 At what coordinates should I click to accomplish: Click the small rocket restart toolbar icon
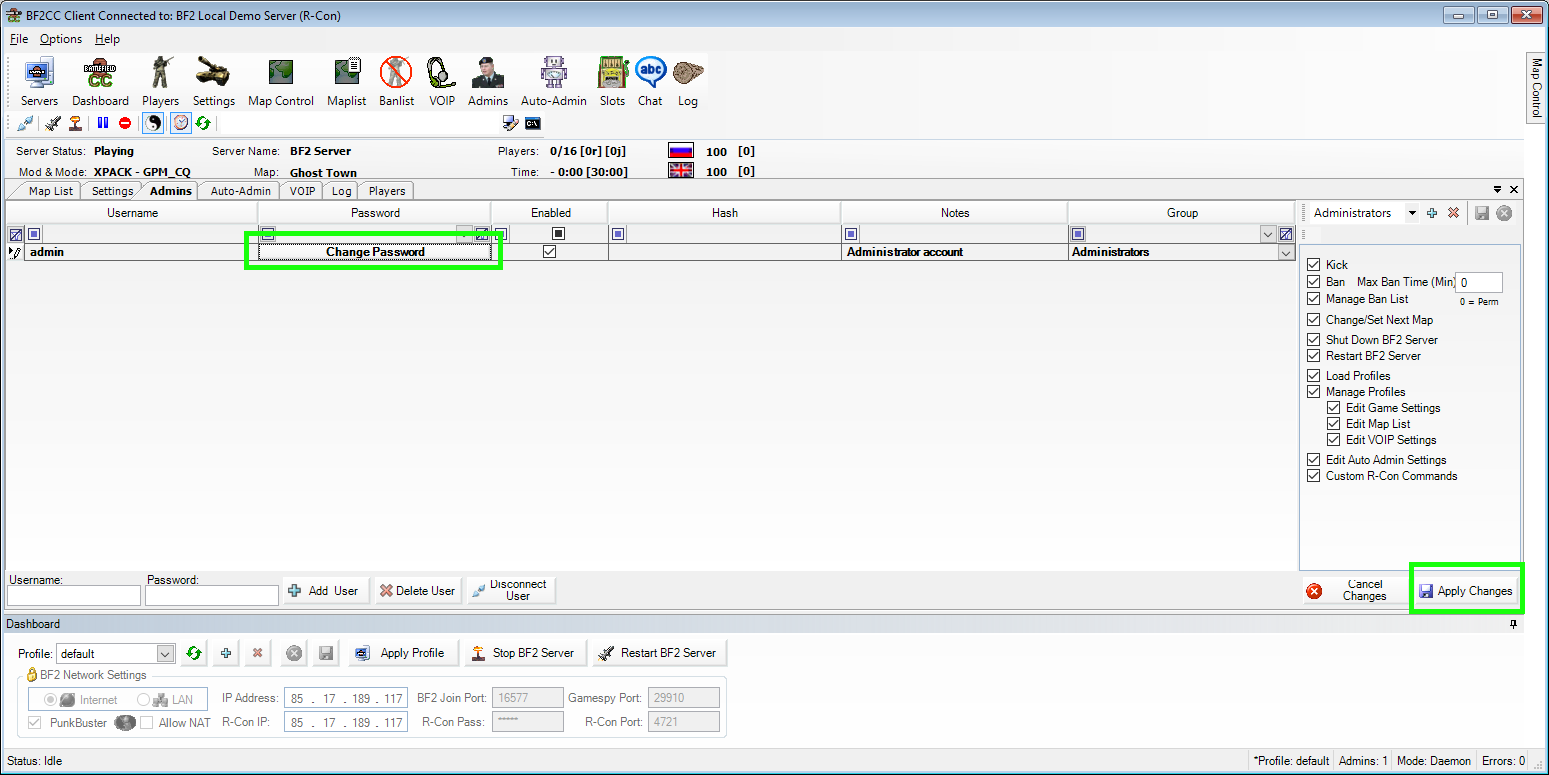tap(54, 123)
